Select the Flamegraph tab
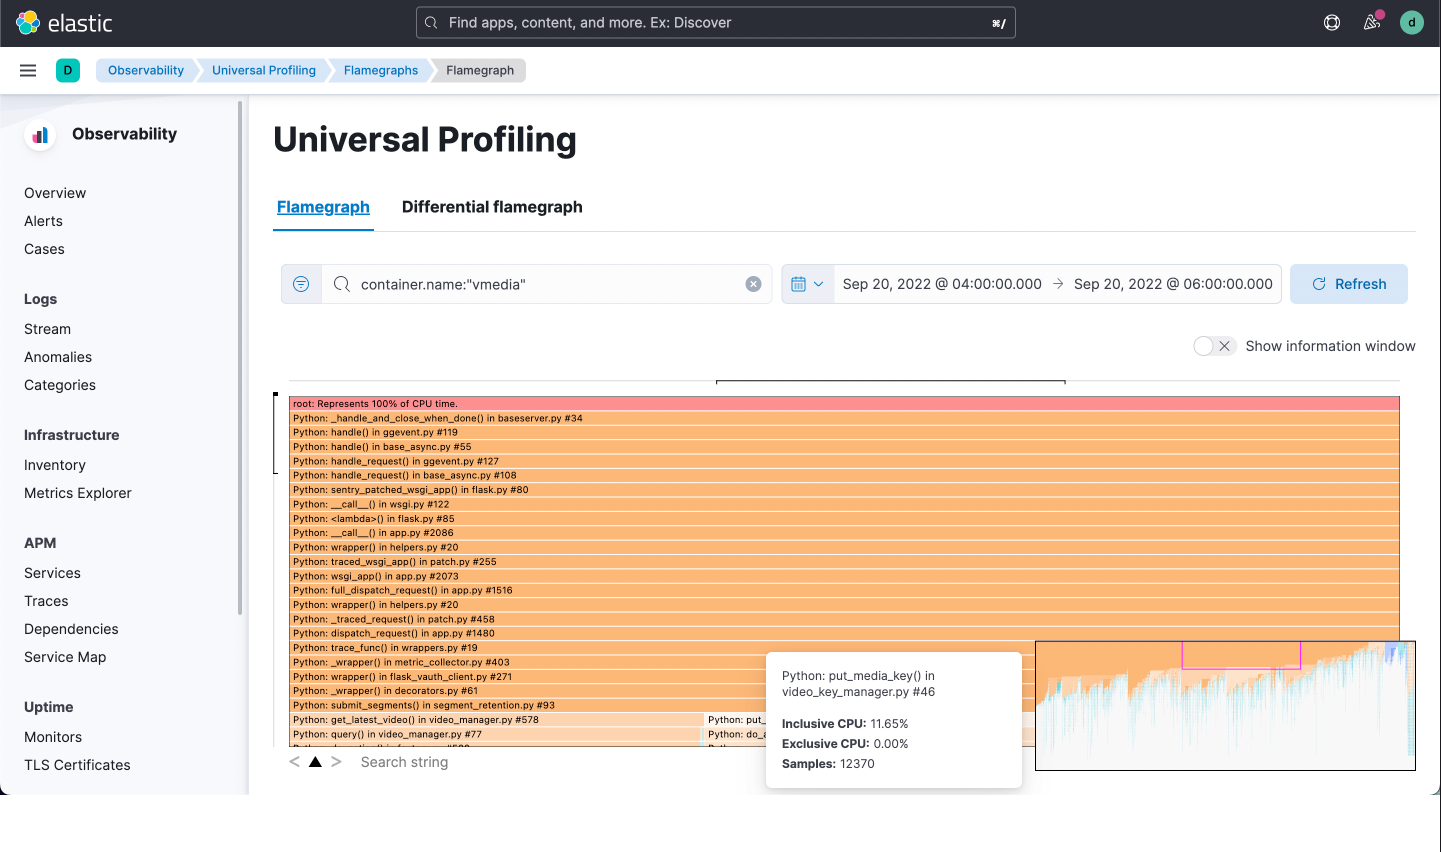The image size is (1441, 852). (323, 207)
